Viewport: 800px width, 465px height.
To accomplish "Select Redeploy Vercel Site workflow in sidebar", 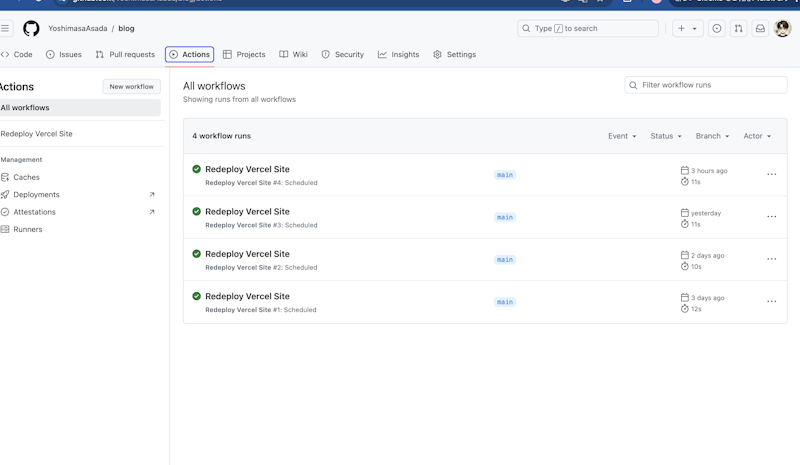I will point(37,134).
